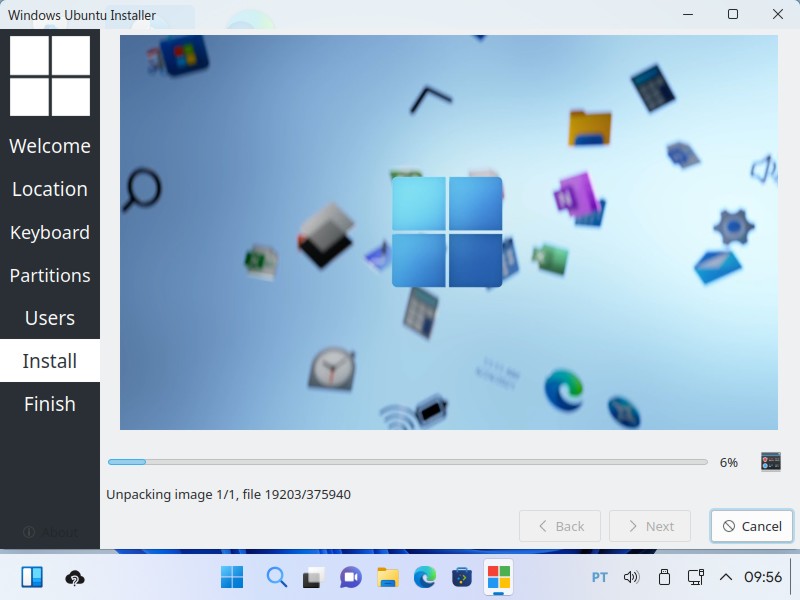Viewport: 800px width, 600px height.
Task: Click the removable device tray icon
Action: tap(664, 577)
